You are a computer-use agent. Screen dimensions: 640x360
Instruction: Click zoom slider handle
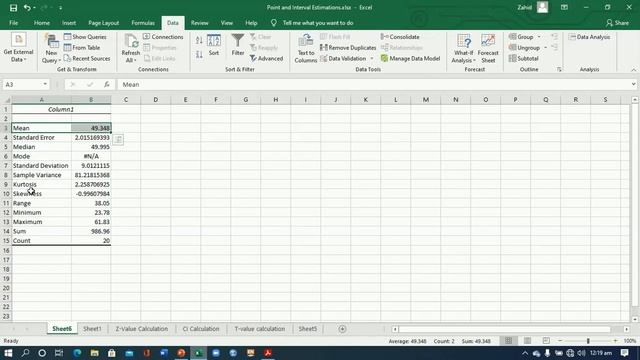coord(588,341)
